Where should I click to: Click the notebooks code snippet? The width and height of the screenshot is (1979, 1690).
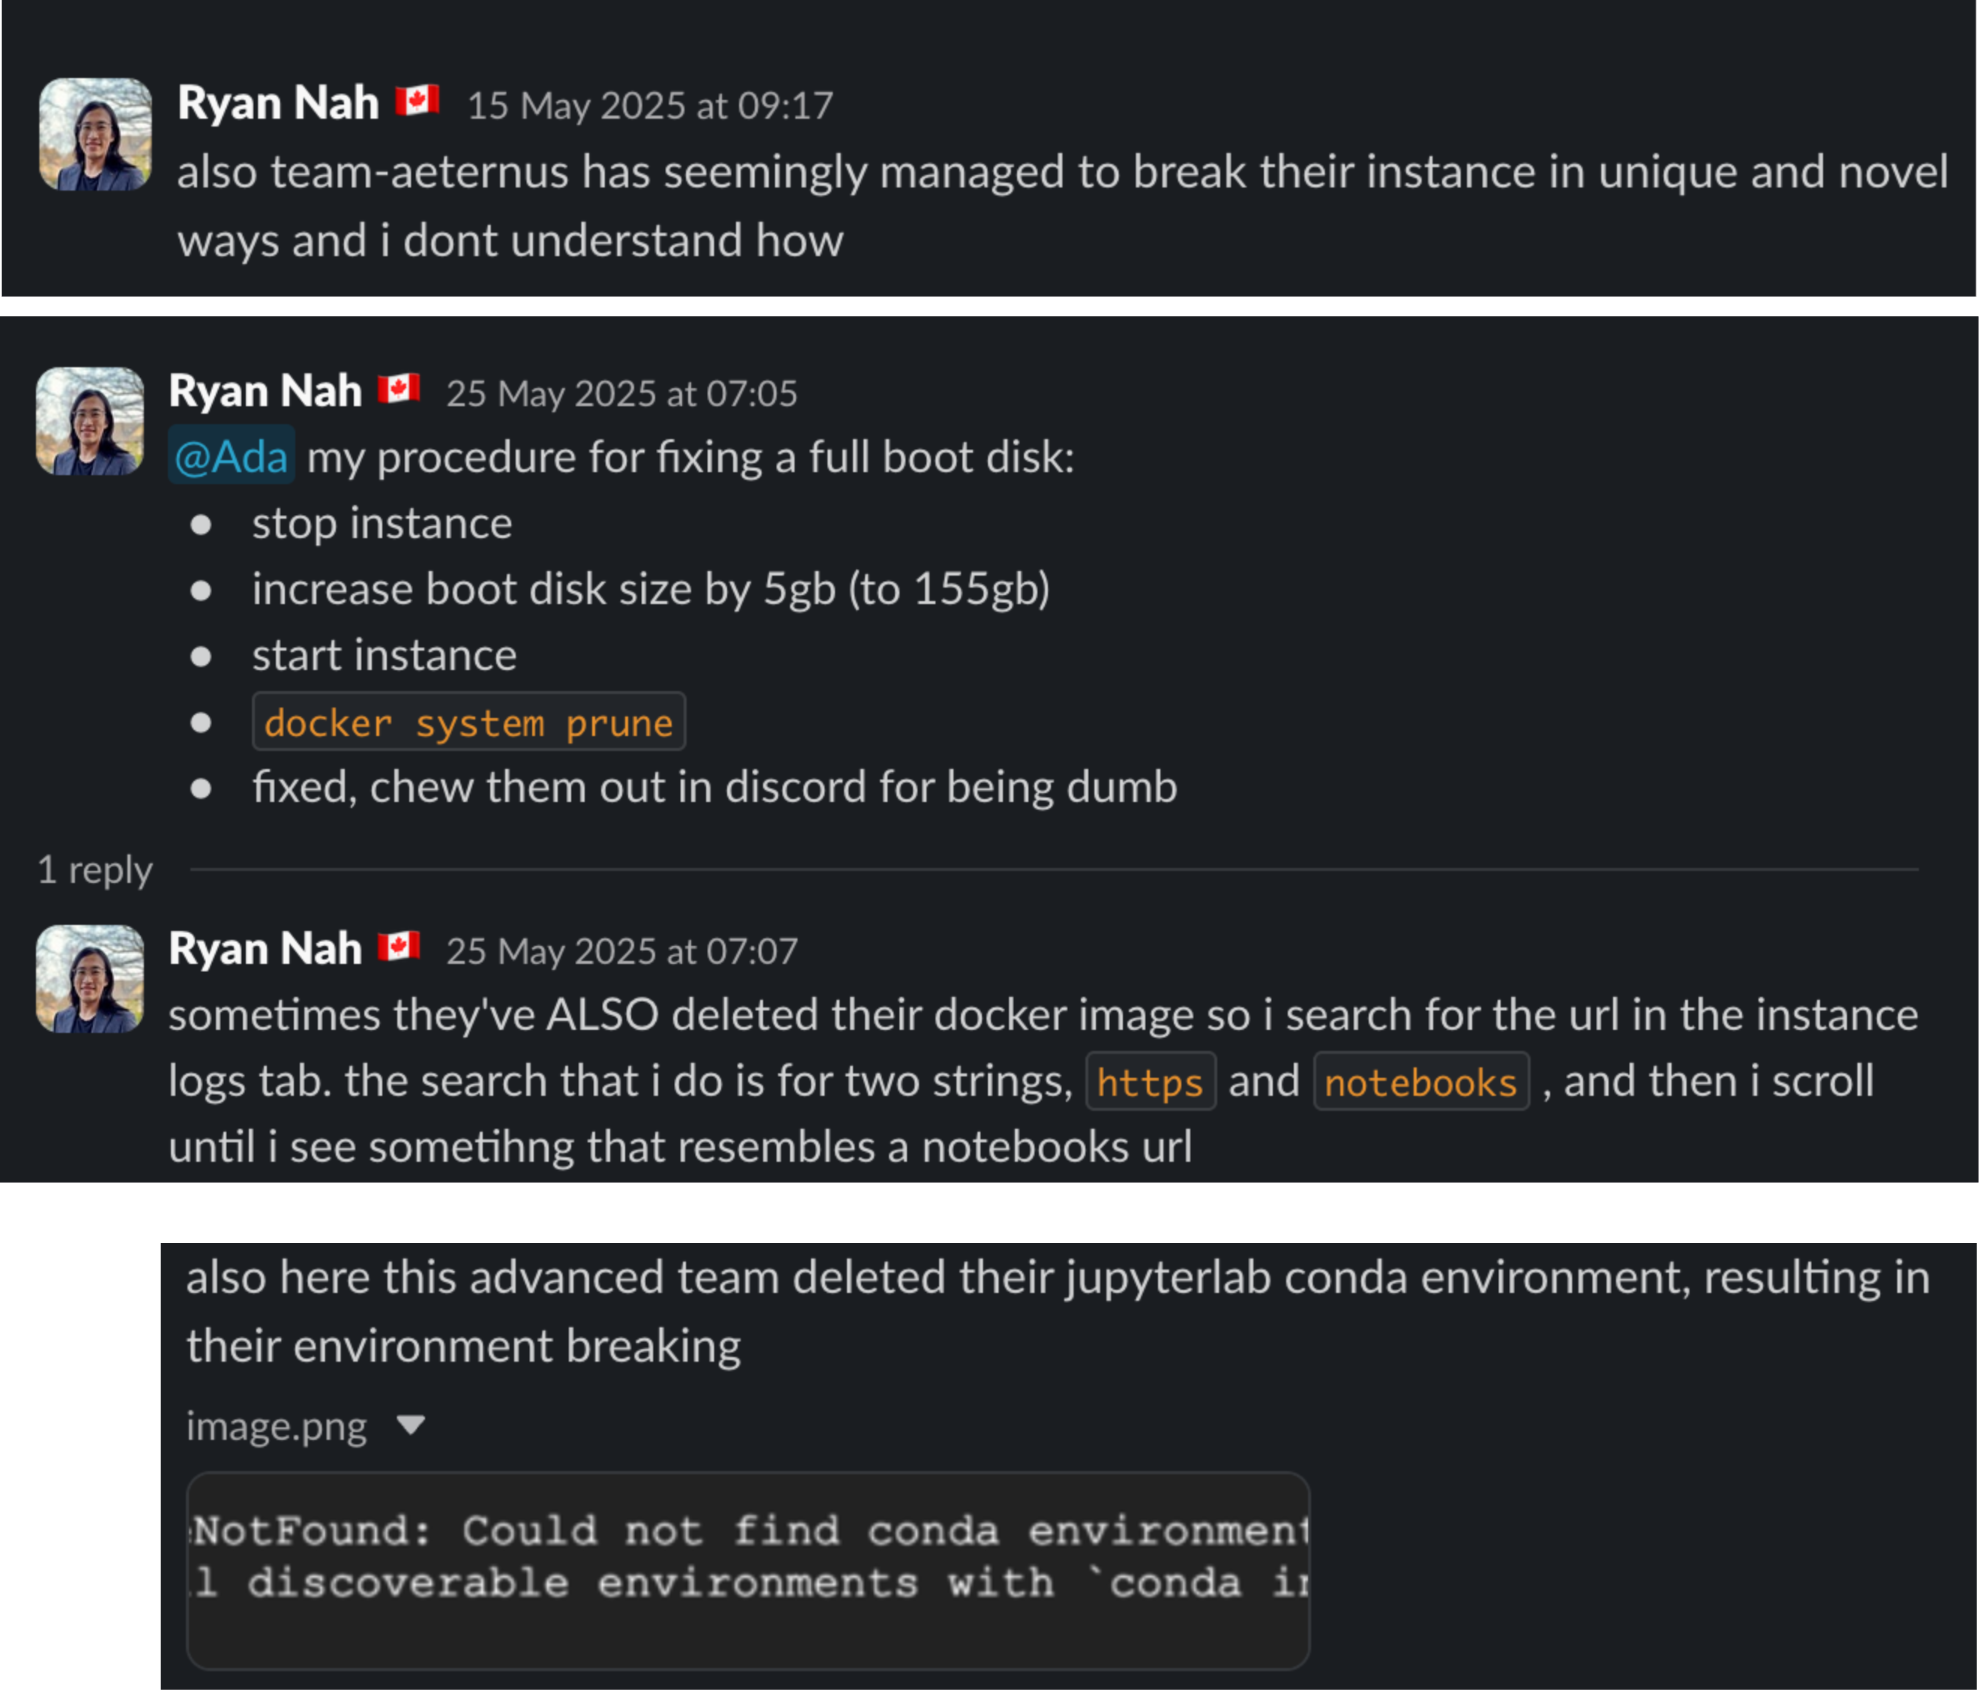pos(1421,1081)
